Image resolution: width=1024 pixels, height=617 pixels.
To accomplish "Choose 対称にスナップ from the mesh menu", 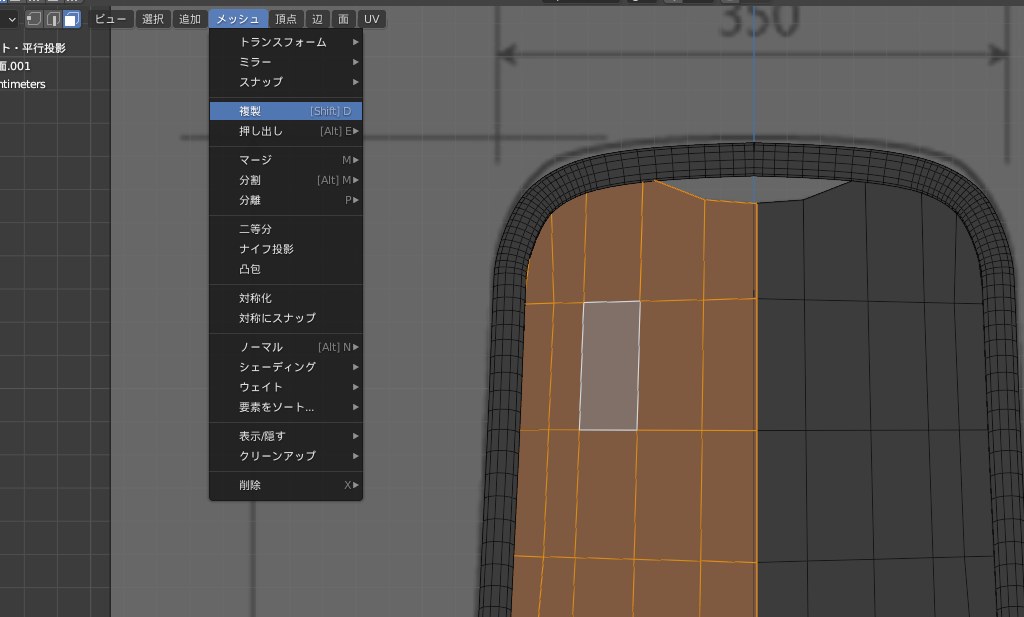I will point(286,318).
